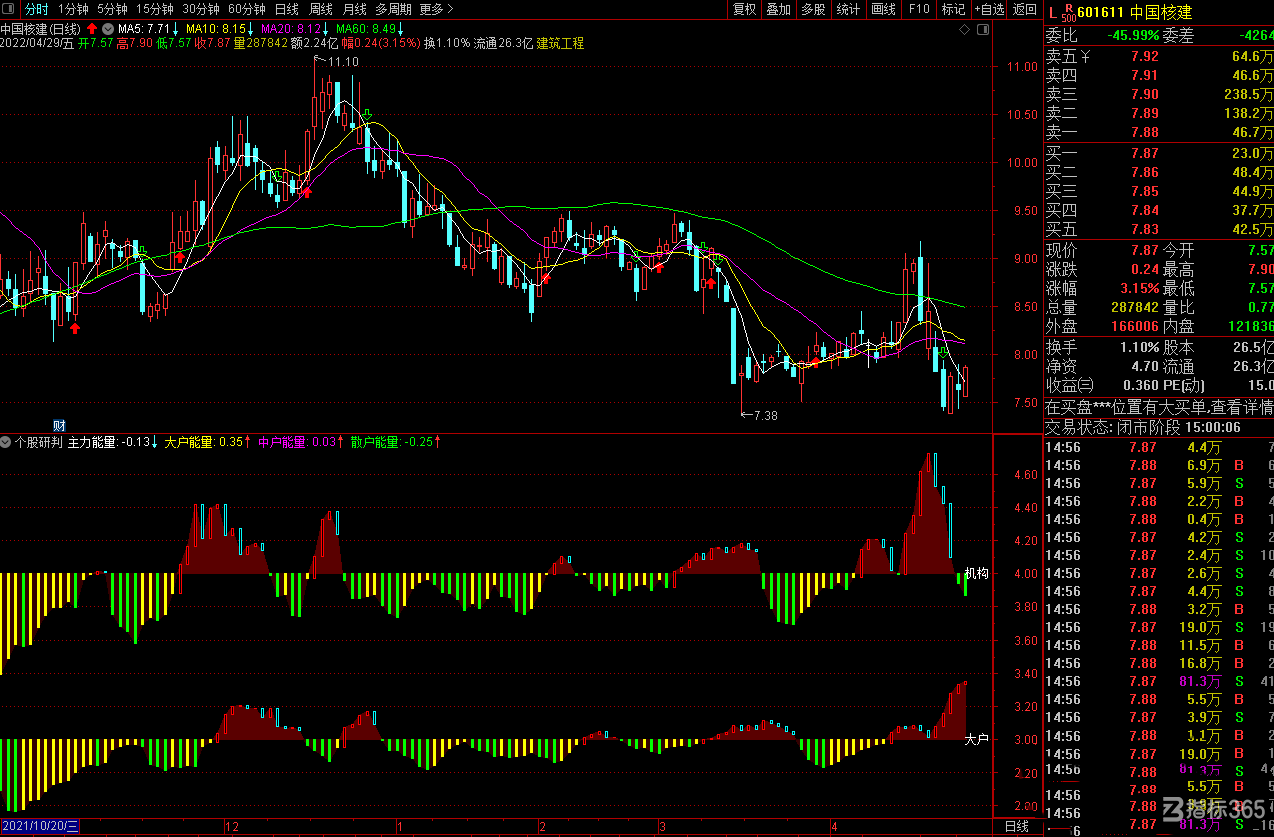Click the 叠加 overlay button
The width and height of the screenshot is (1274, 837).
[778, 9]
